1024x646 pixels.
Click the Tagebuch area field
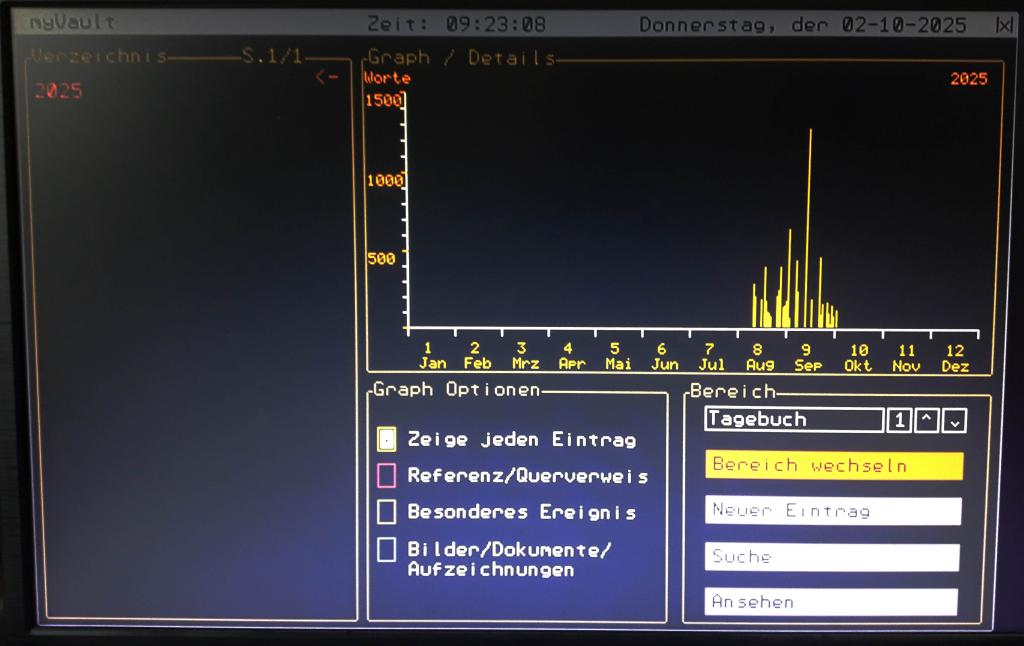pyautogui.click(x=793, y=420)
